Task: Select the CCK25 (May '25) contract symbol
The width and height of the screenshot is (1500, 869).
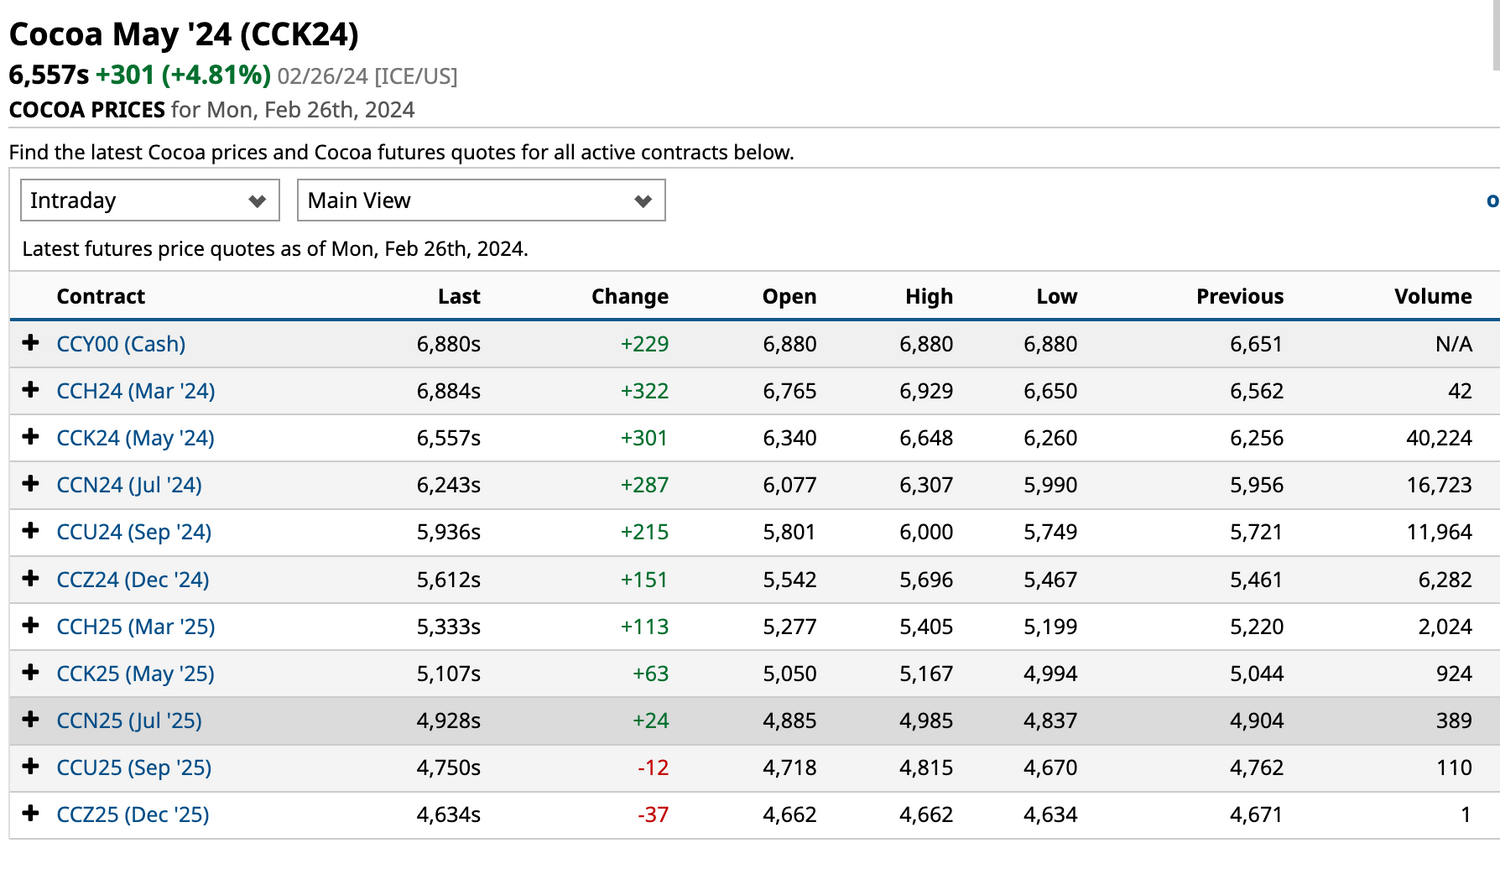Action: (x=135, y=673)
